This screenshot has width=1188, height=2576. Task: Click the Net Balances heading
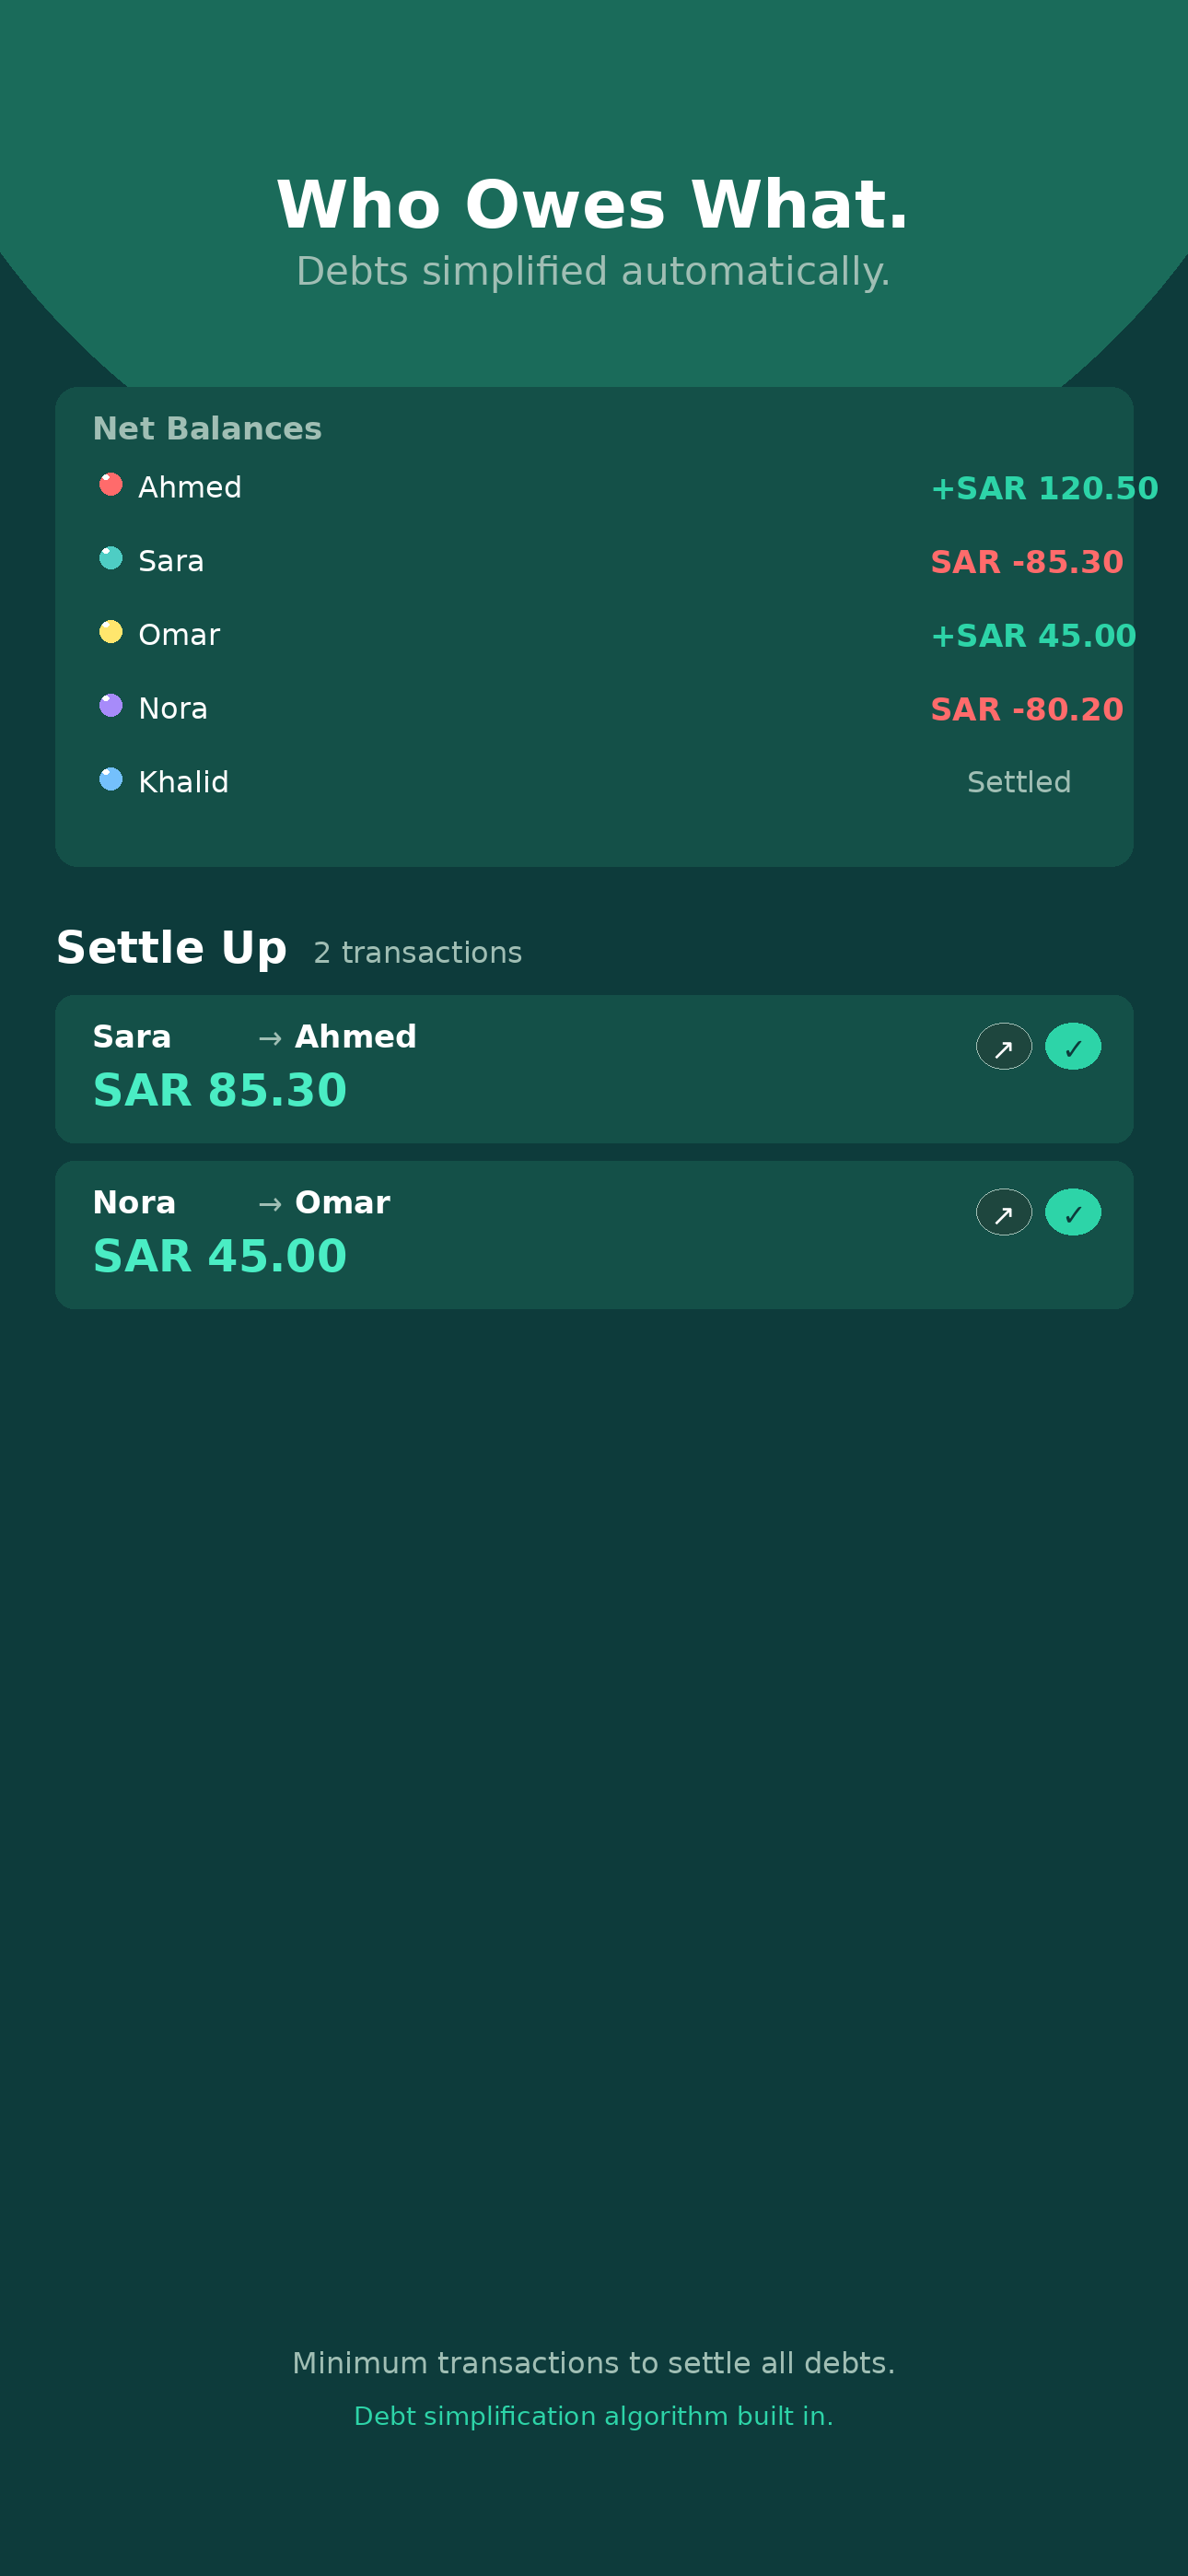pyautogui.click(x=207, y=429)
